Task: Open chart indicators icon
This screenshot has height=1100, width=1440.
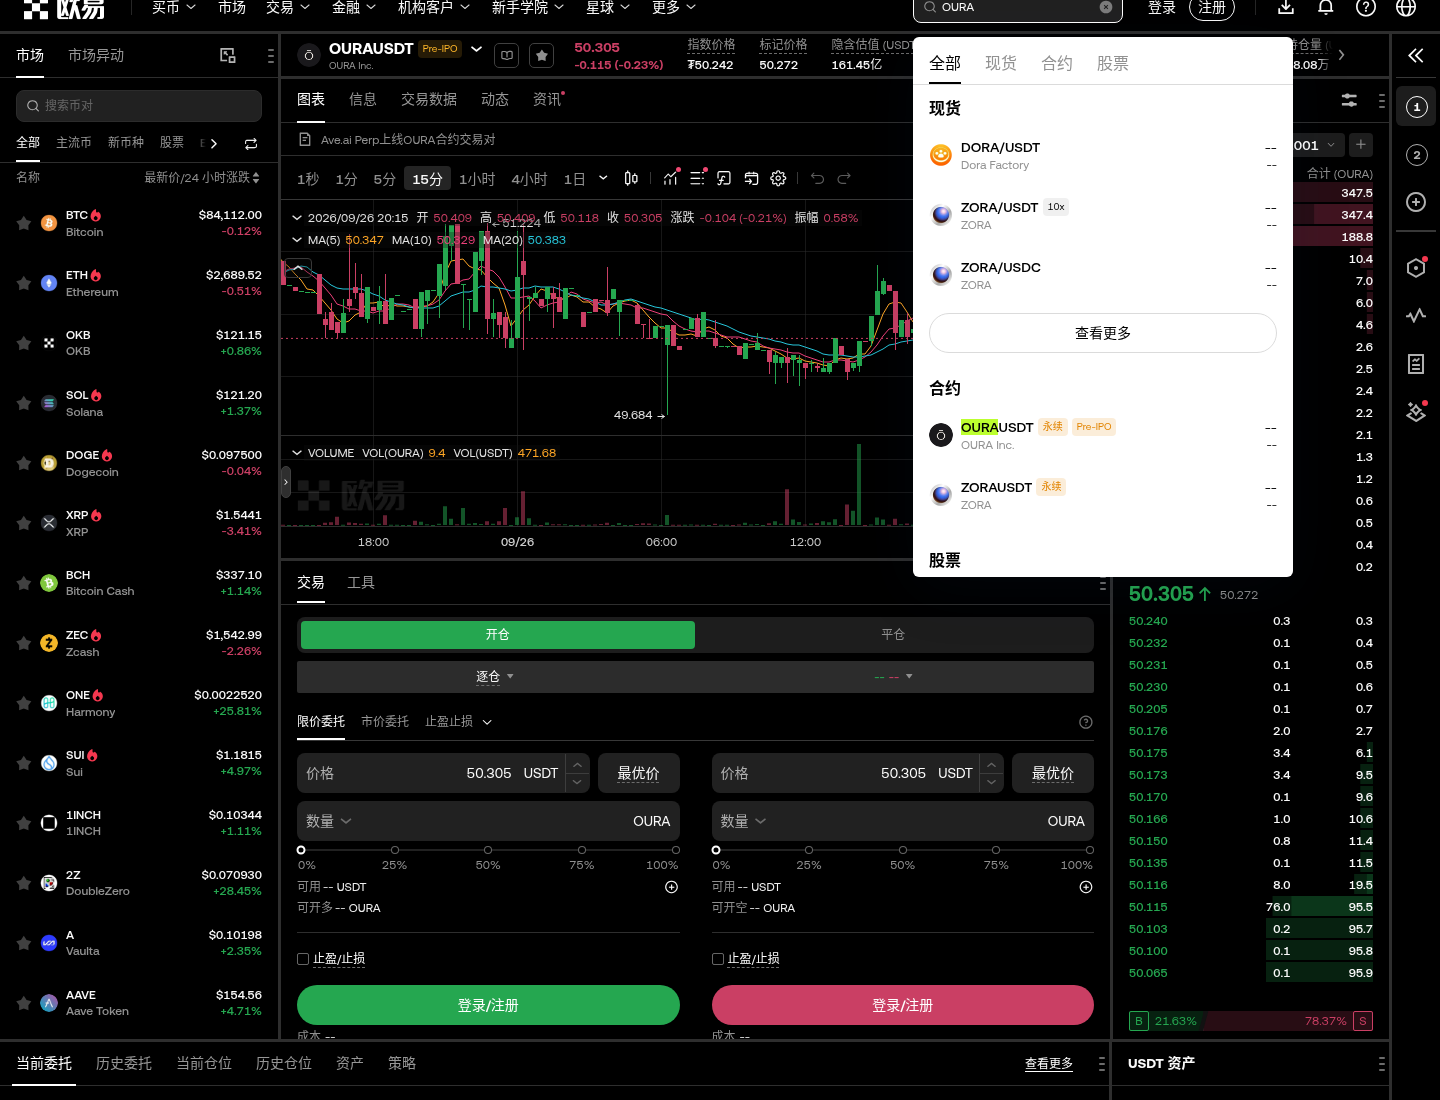Action: point(671,178)
